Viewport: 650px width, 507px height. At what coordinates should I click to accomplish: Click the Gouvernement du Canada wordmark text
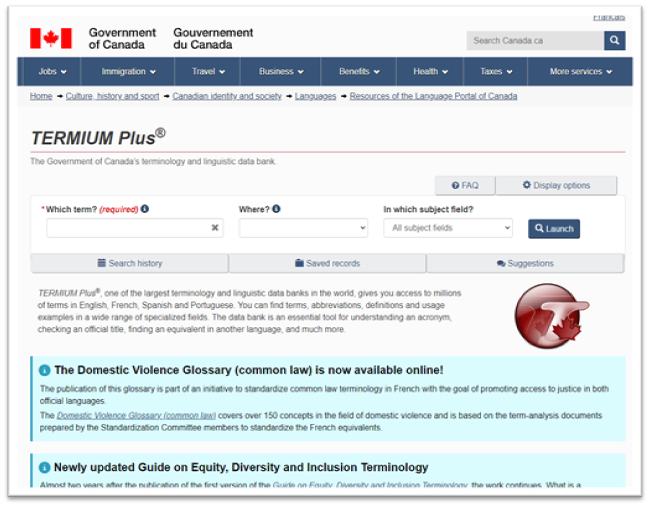pyautogui.click(x=213, y=39)
